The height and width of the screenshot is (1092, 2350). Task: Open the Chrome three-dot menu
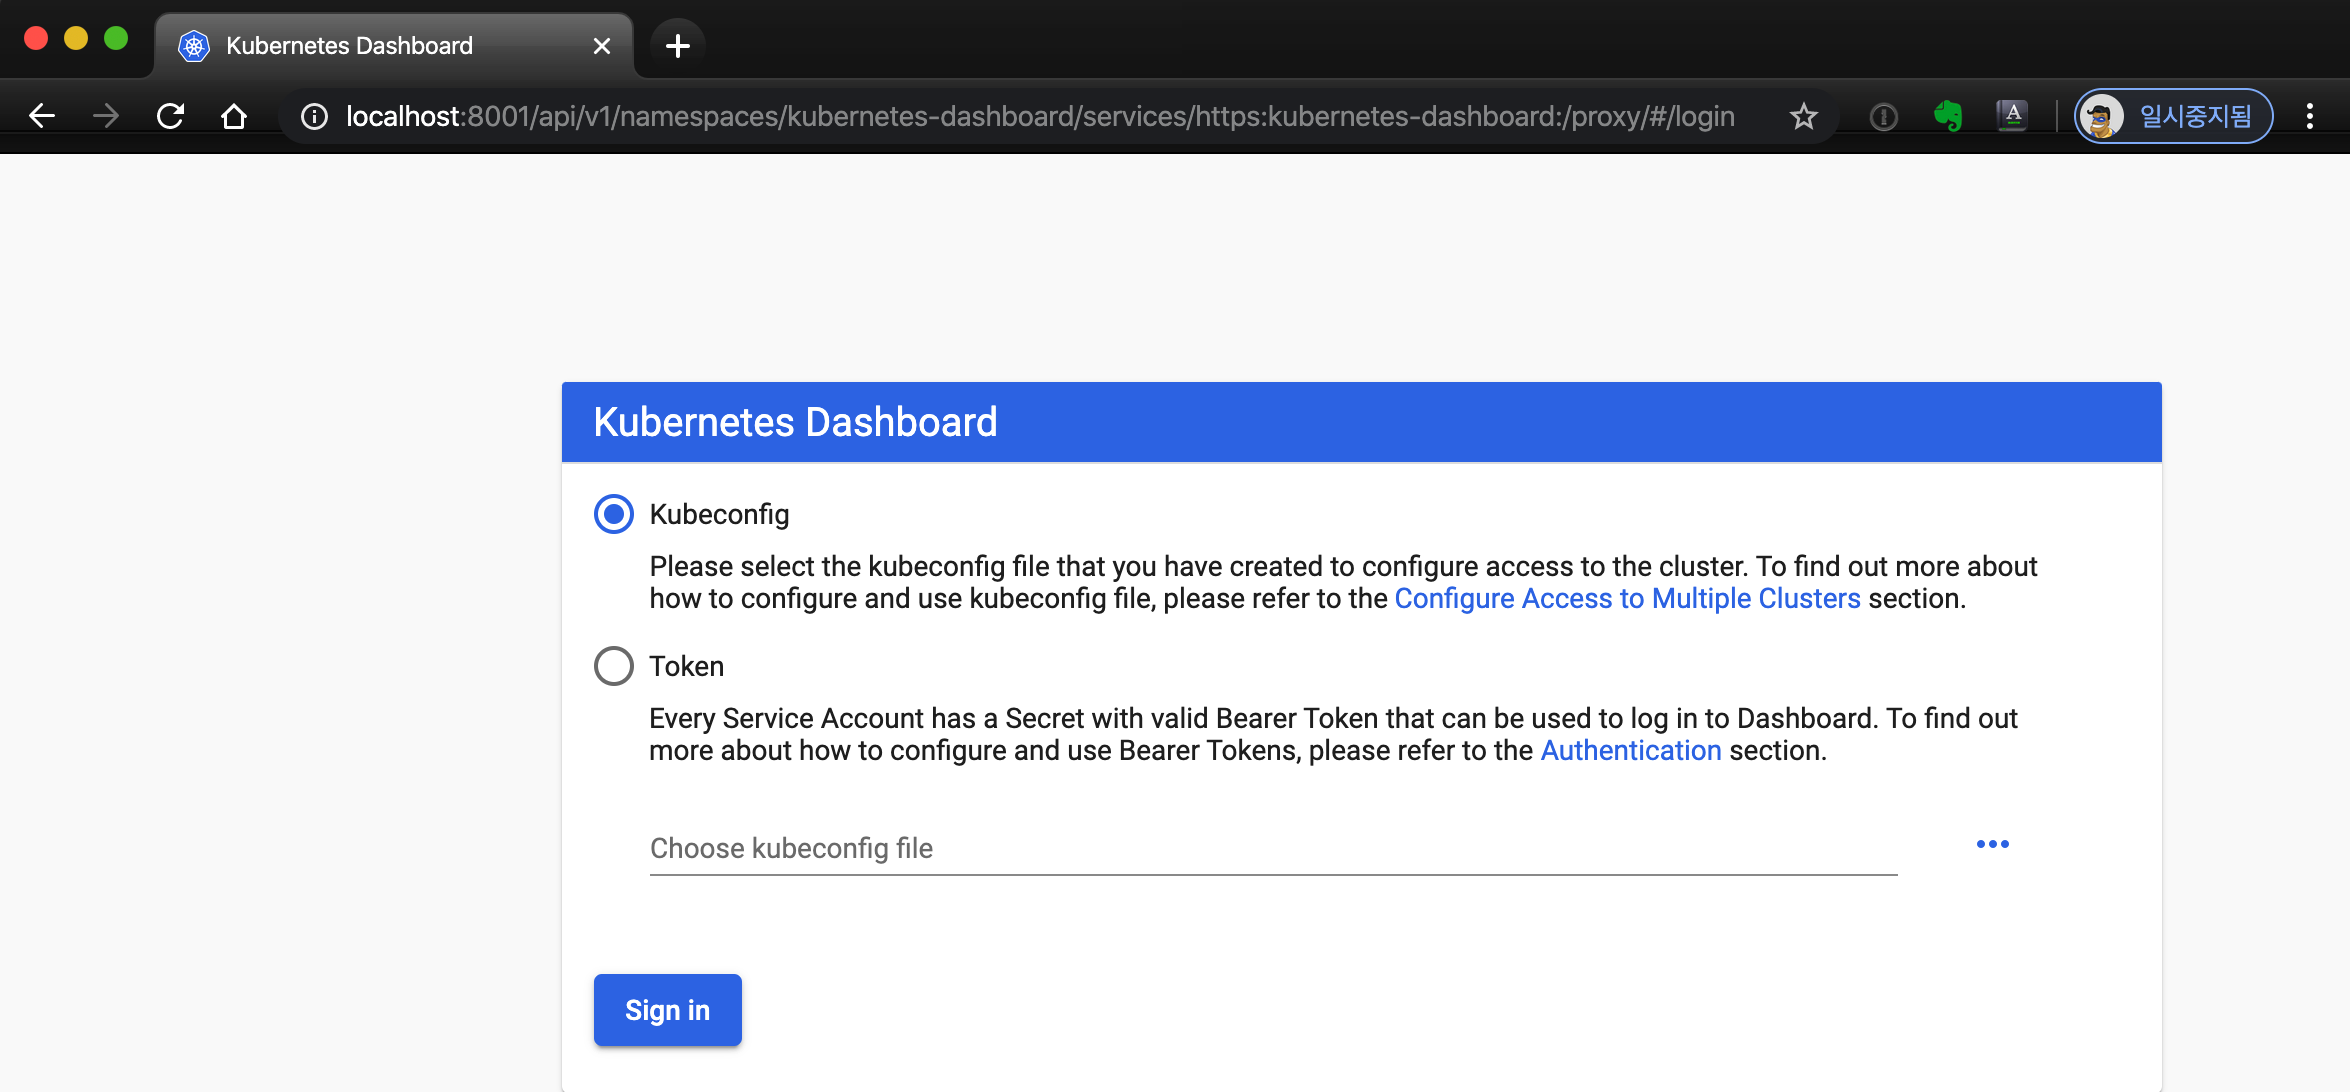(2309, 117)
